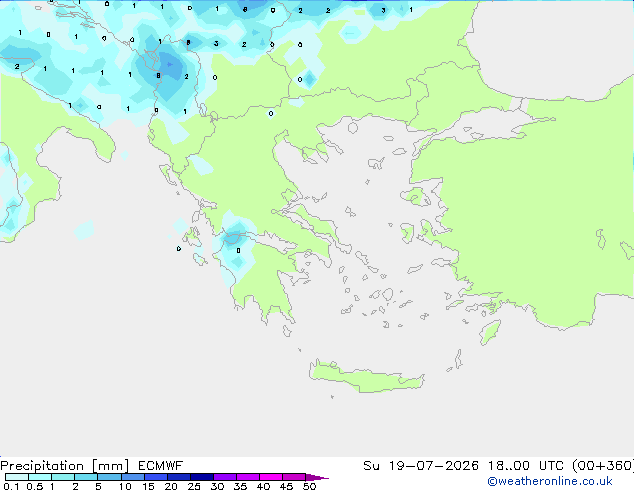Click the '[mm]' unit label
Viewport: 634px width, 490px height.
(110, 466)
